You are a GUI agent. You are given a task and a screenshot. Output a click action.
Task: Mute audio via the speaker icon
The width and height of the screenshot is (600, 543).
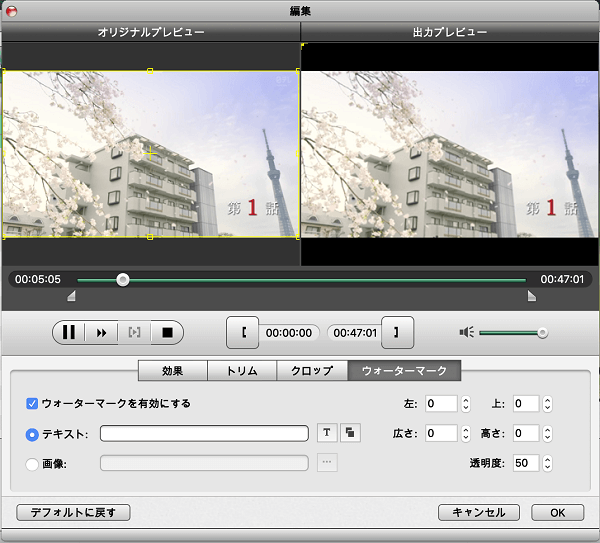[466, 332]
